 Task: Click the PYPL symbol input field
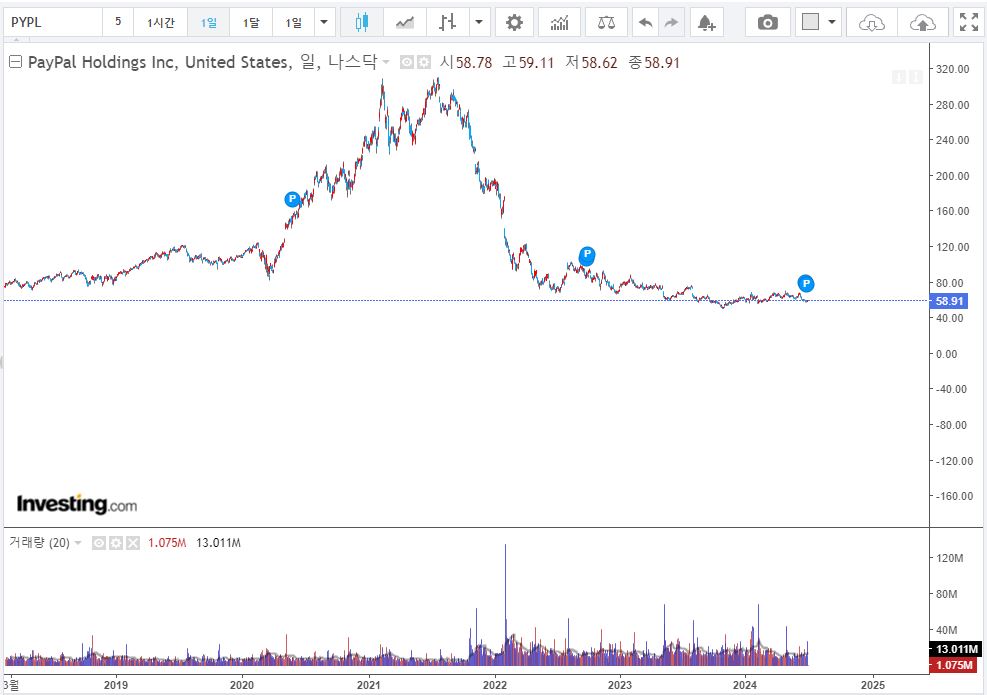[53, 23]
